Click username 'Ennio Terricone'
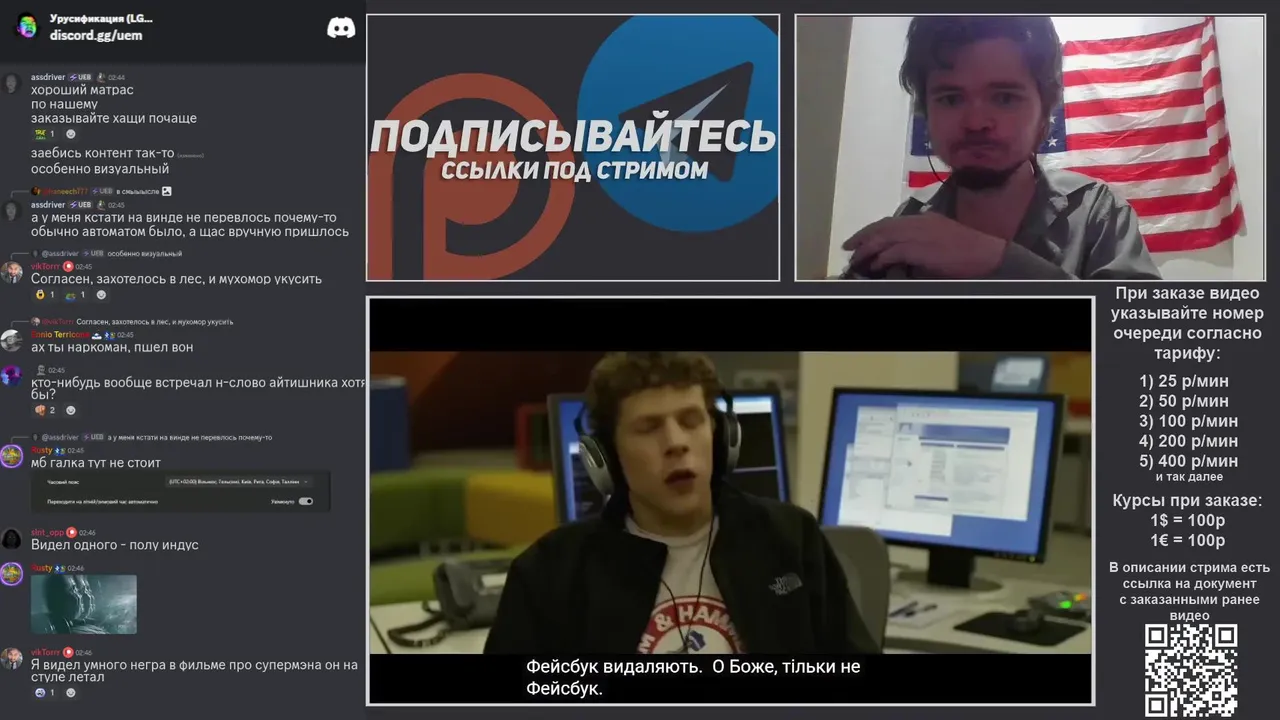 (x=60, y=334)
